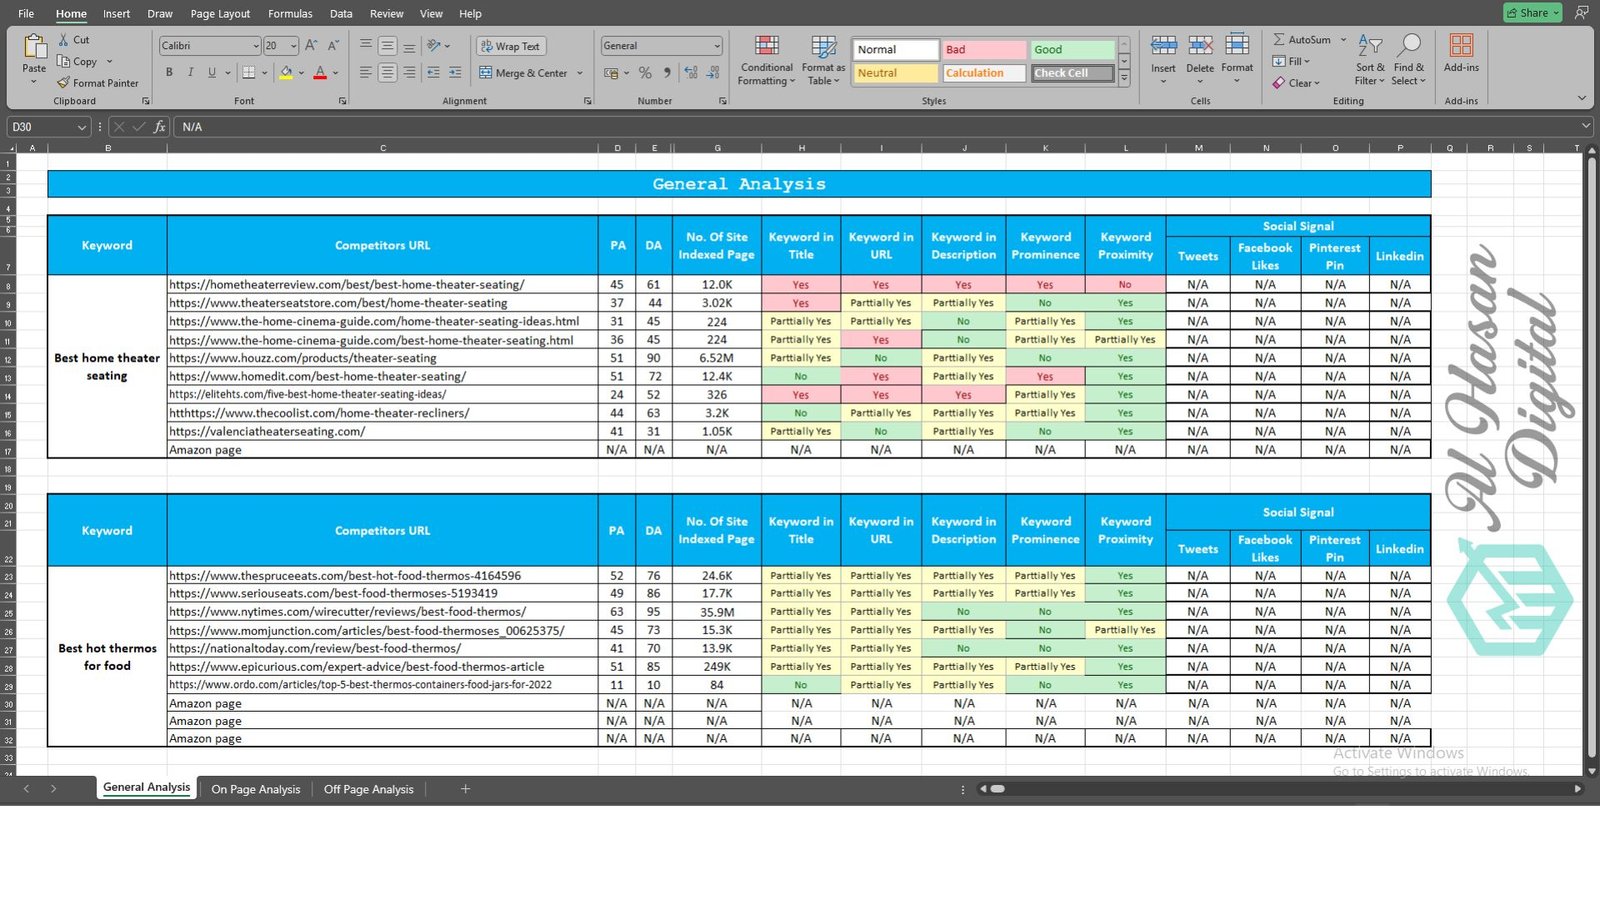Click the Increase Indent icon

pyautogui.click(x=455, y=73)
